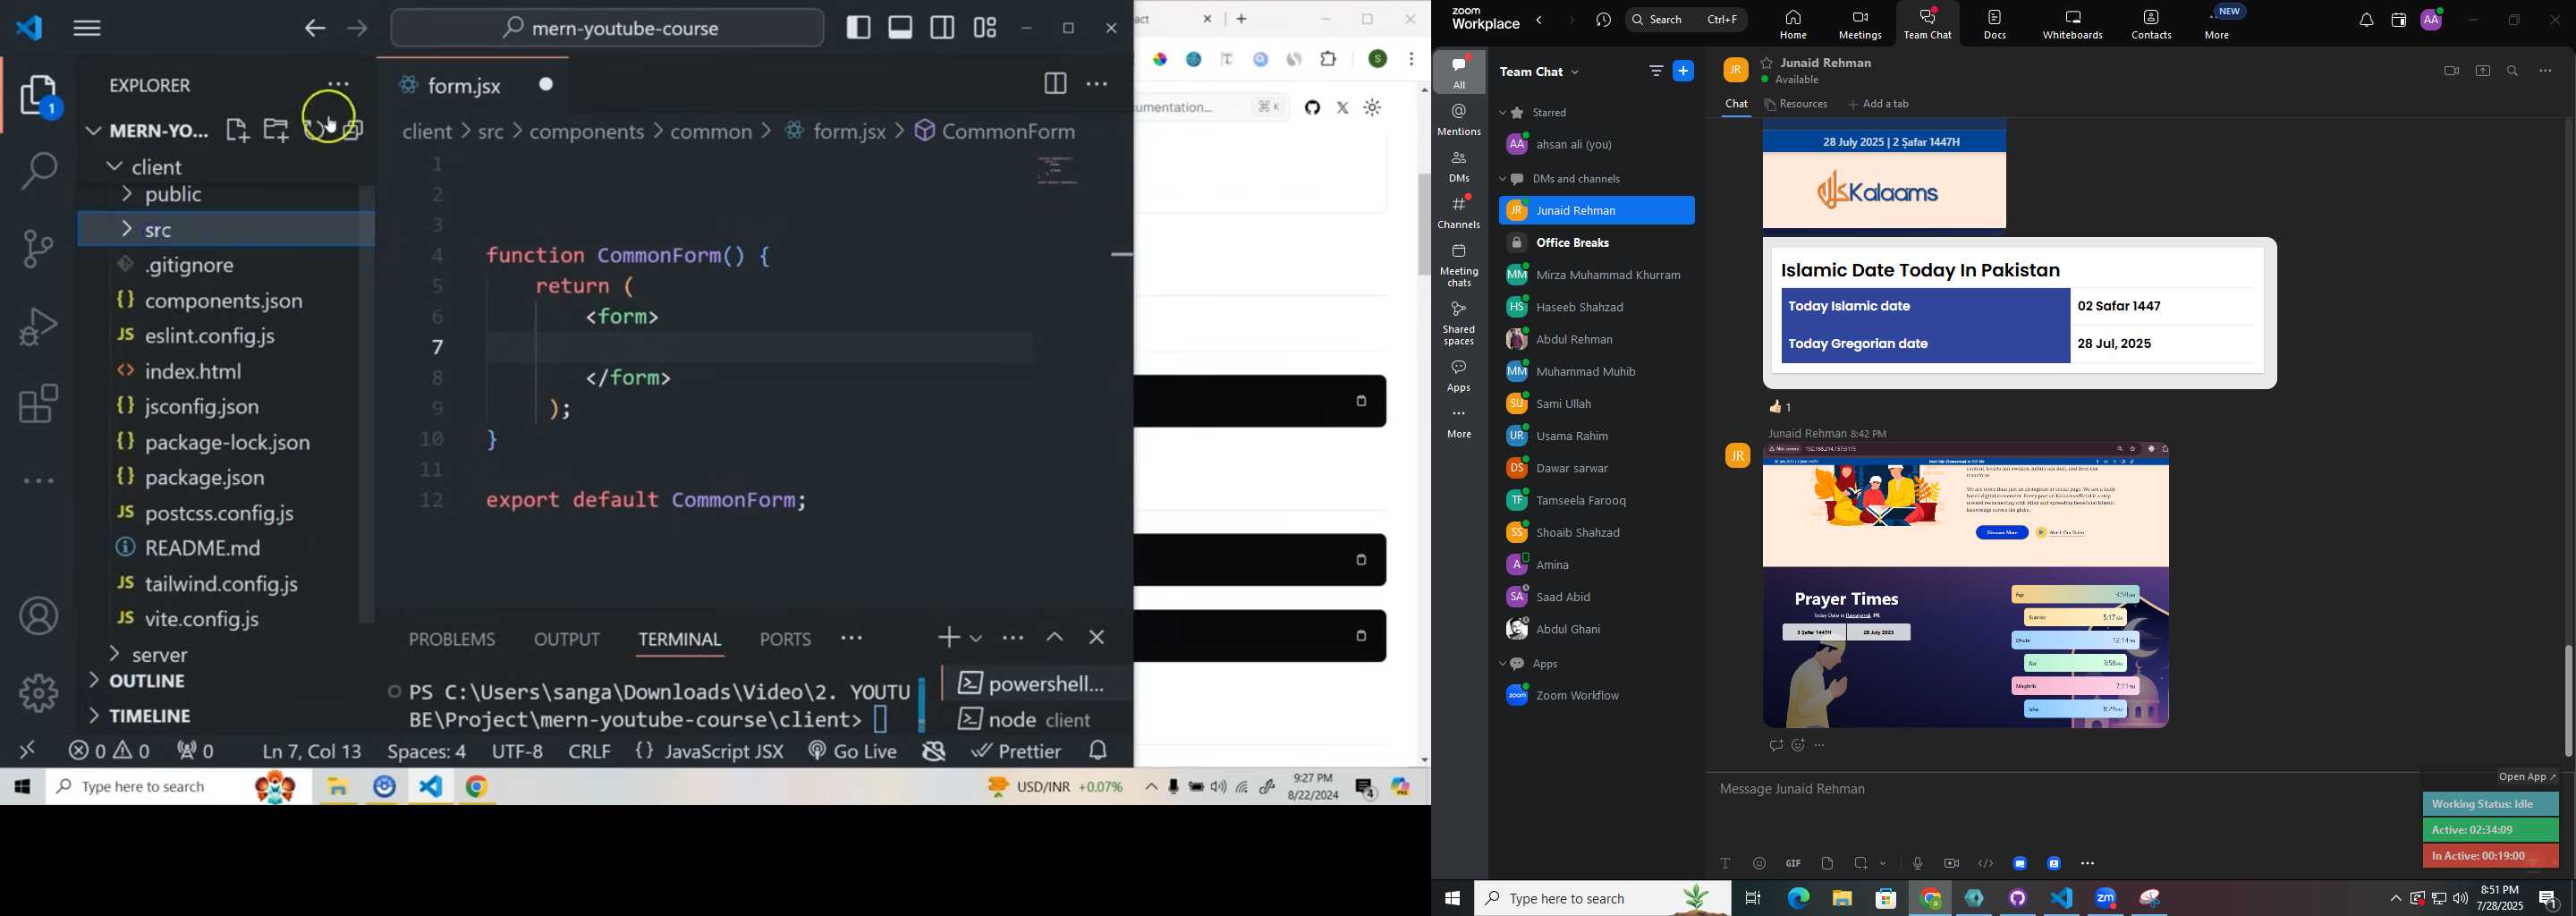2576x916 pixels.
Task: Open Zoom Workflow app chat
Action: point(1596,696)
